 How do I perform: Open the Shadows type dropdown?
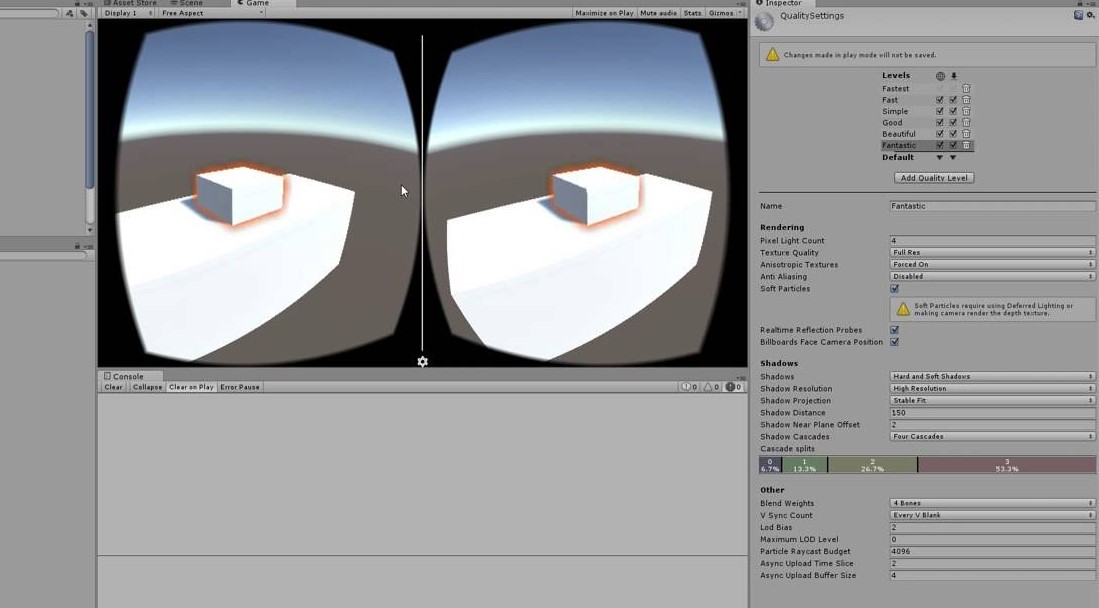[992, 377]
